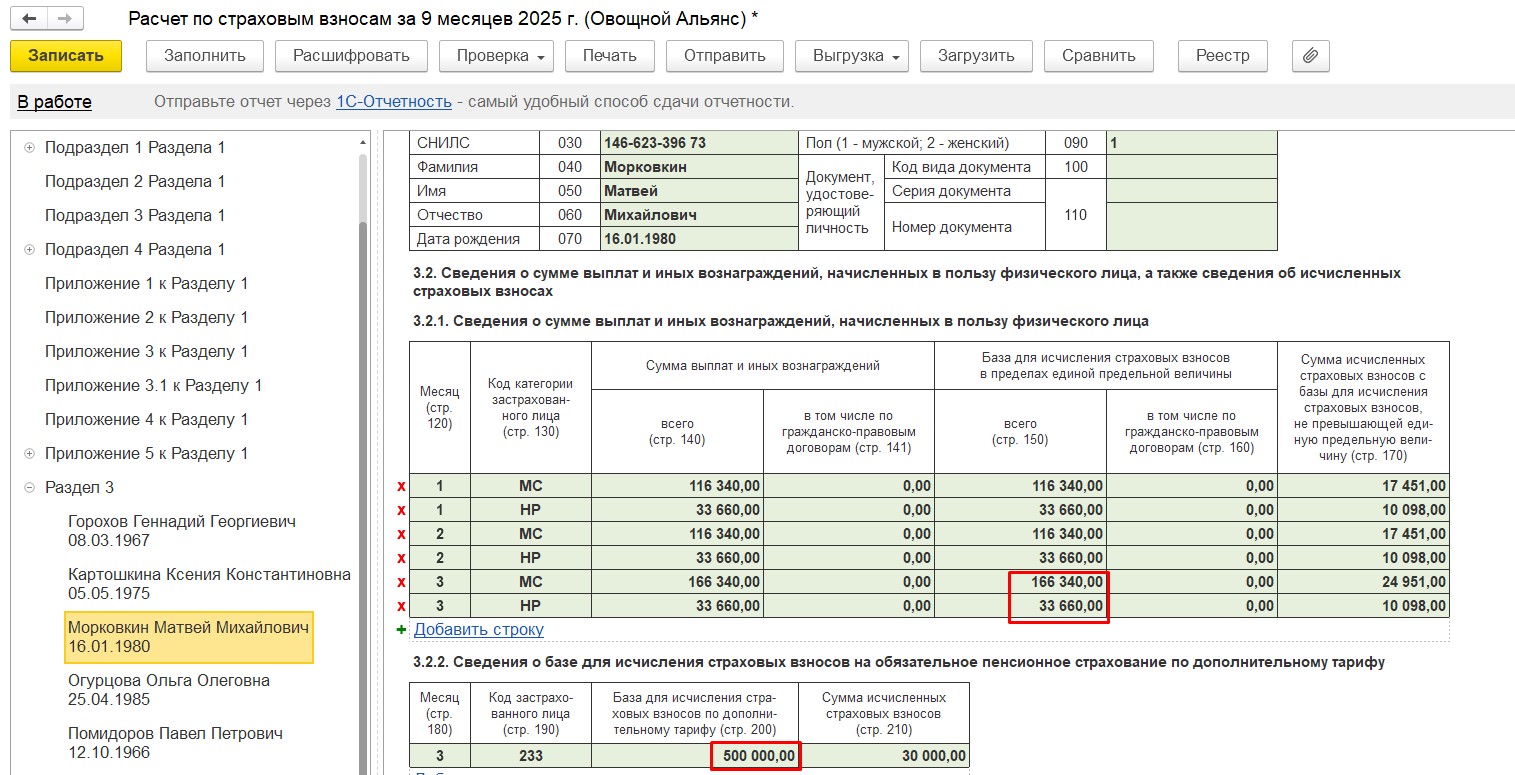The width and height of the screenshot is (1515, 775).
Task: Open the 1С-Отчетность link
Action: pos(393,102)
